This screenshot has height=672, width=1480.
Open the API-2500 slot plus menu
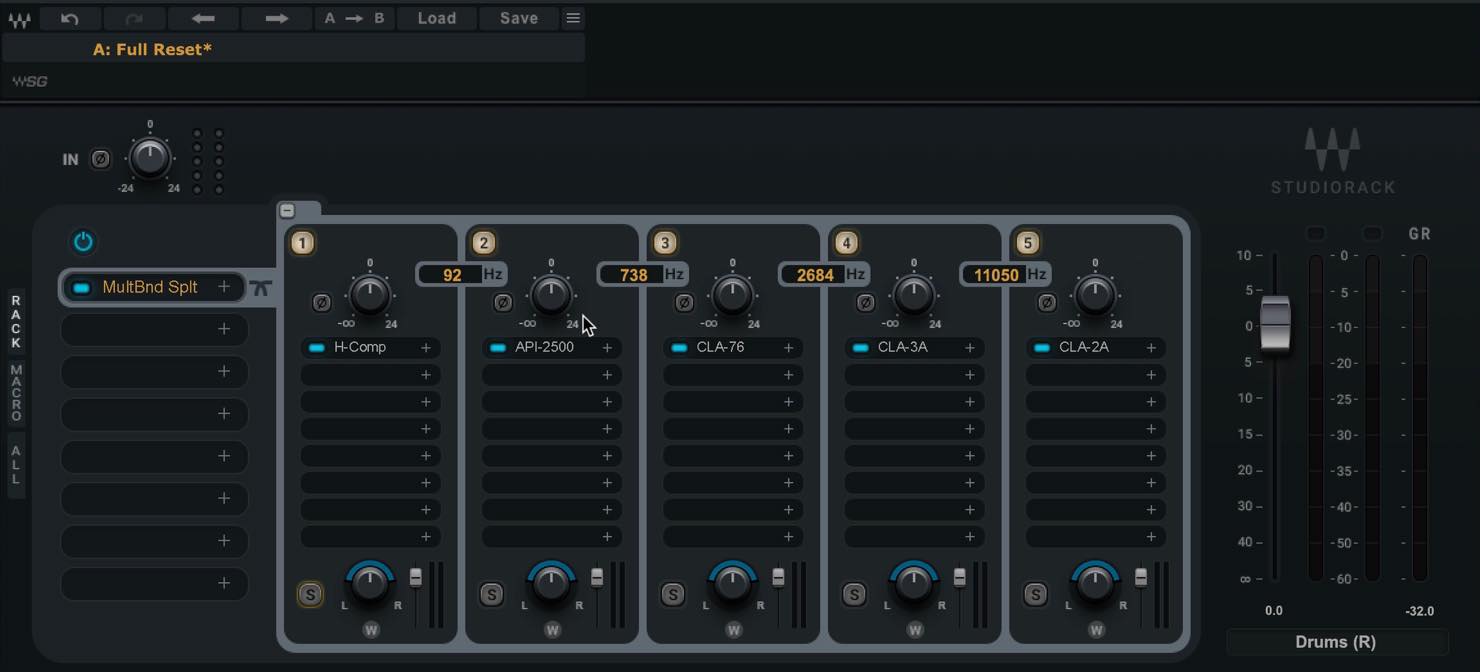point(607,348)
